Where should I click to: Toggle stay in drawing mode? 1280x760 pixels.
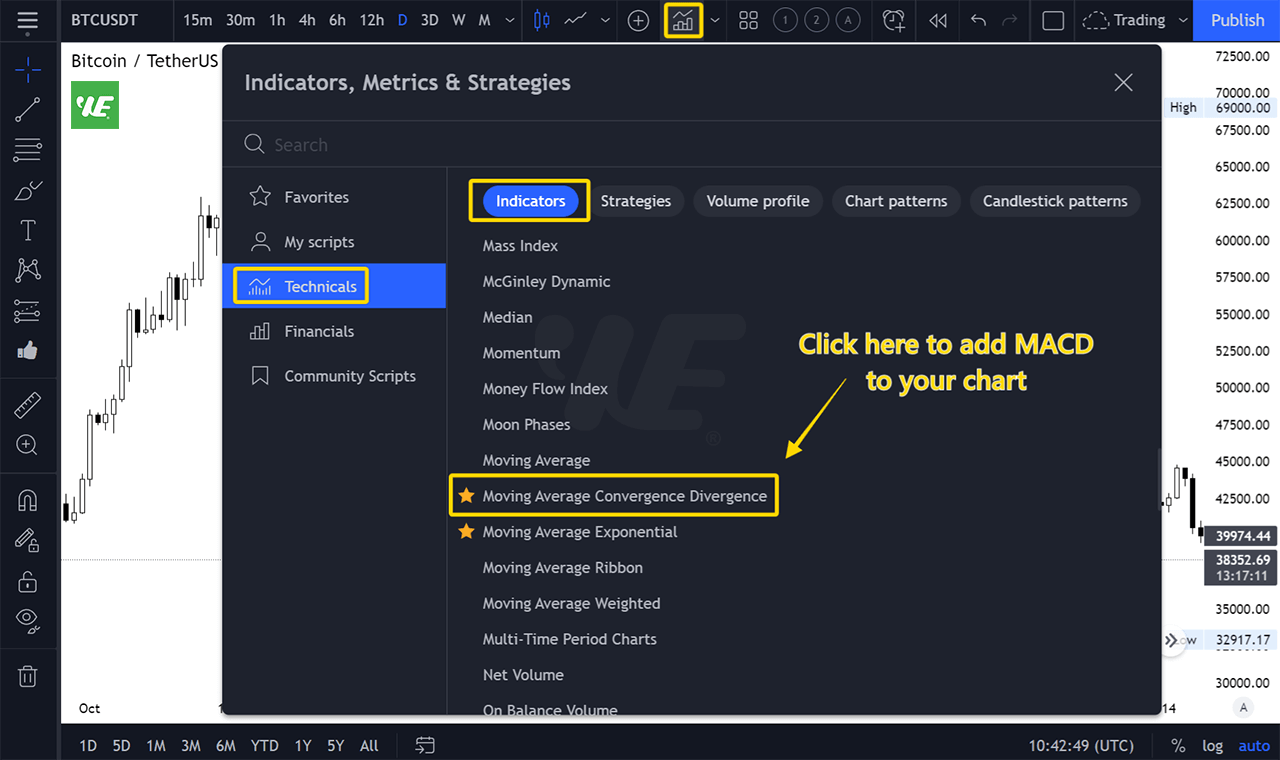pyautogui.click(x=28, y=540)
